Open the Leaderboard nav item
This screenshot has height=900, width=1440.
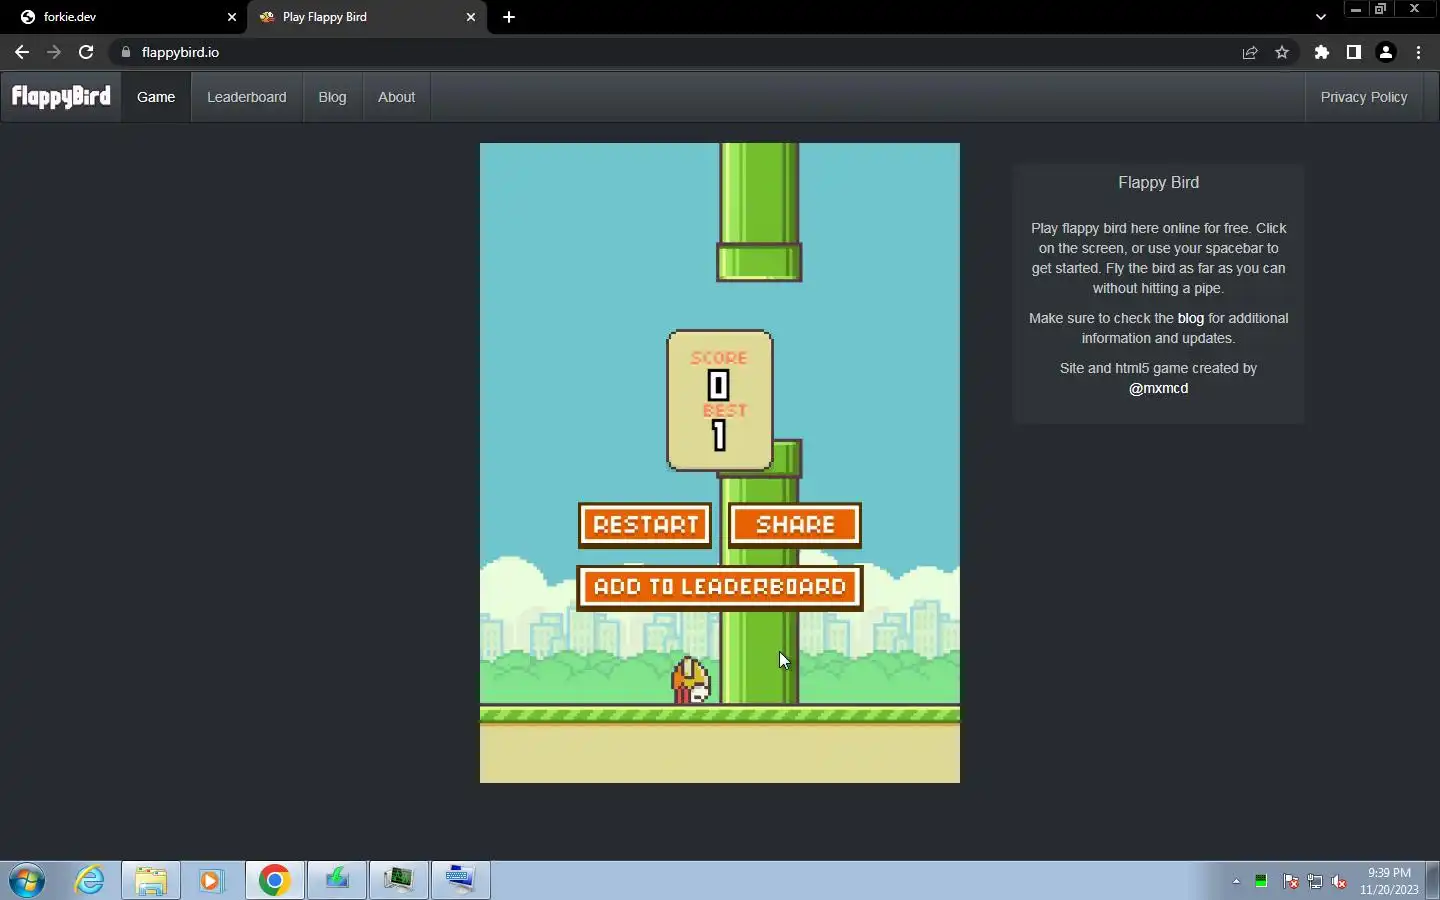click(x=246, y=97)
